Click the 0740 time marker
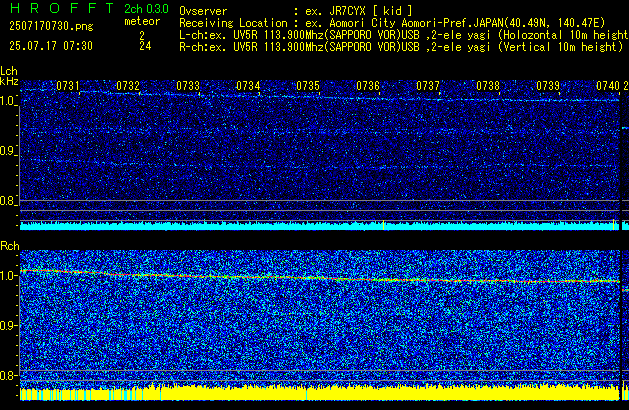 pos(608,86)
